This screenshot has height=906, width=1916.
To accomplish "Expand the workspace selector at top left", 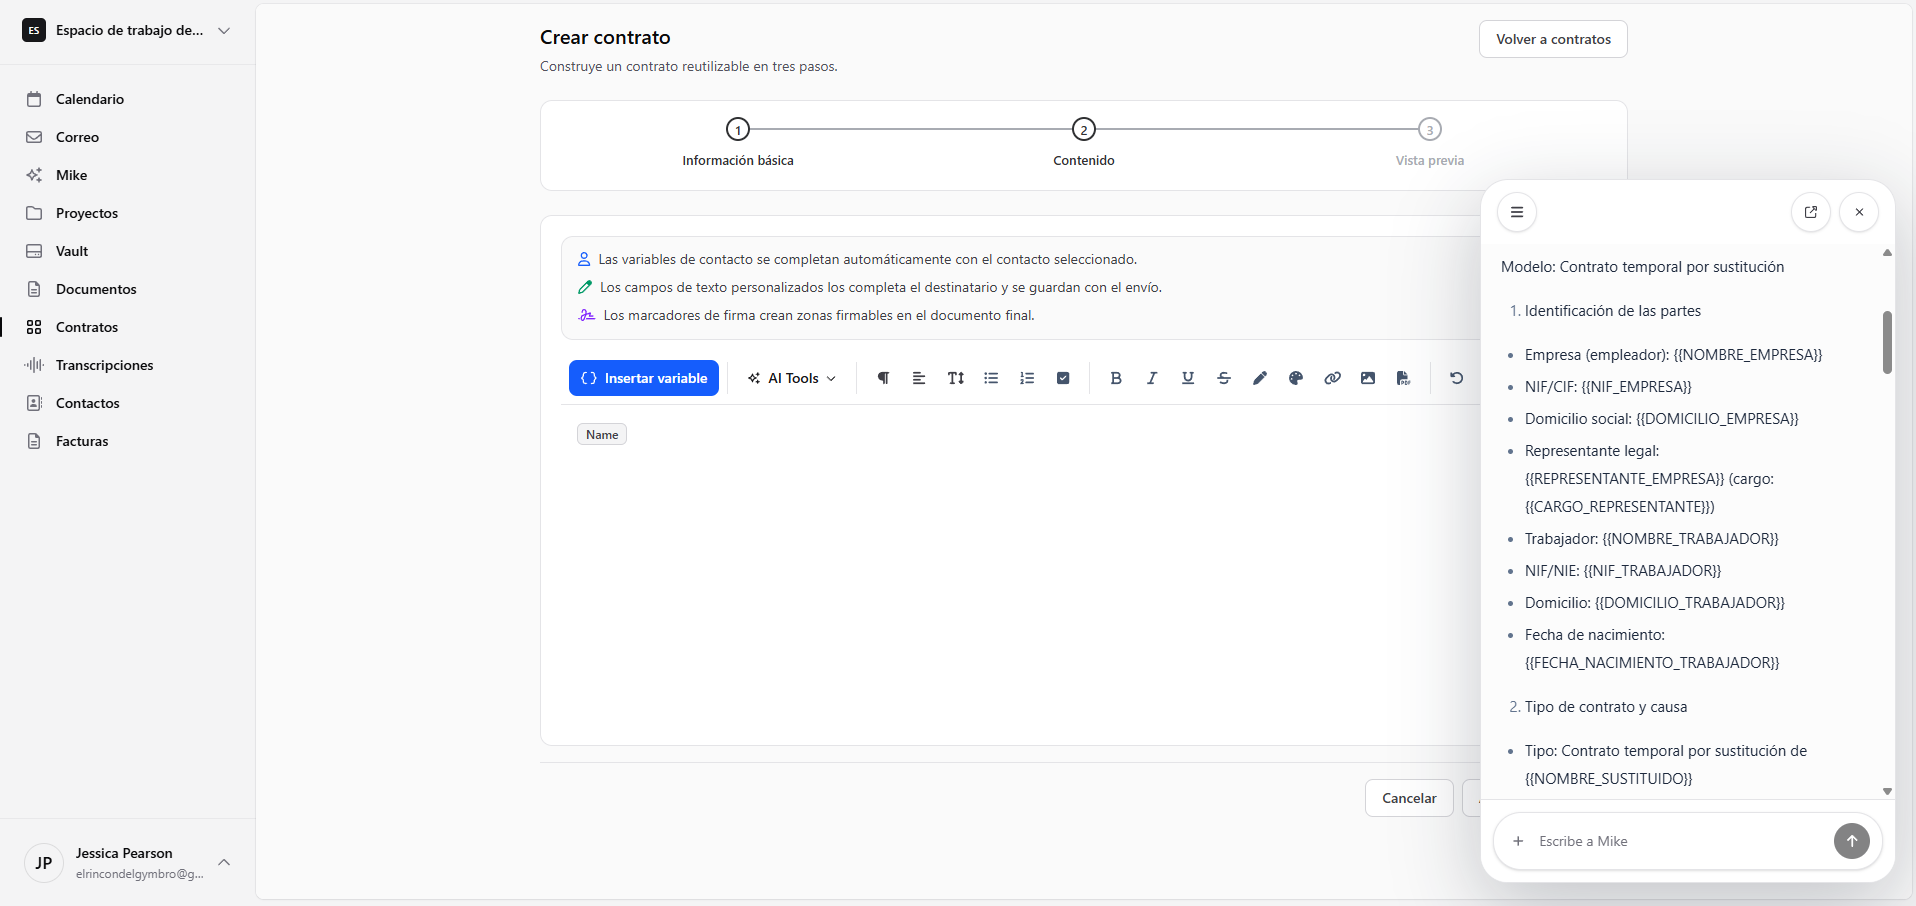I will pyautogui.click(x=224, y=30).
